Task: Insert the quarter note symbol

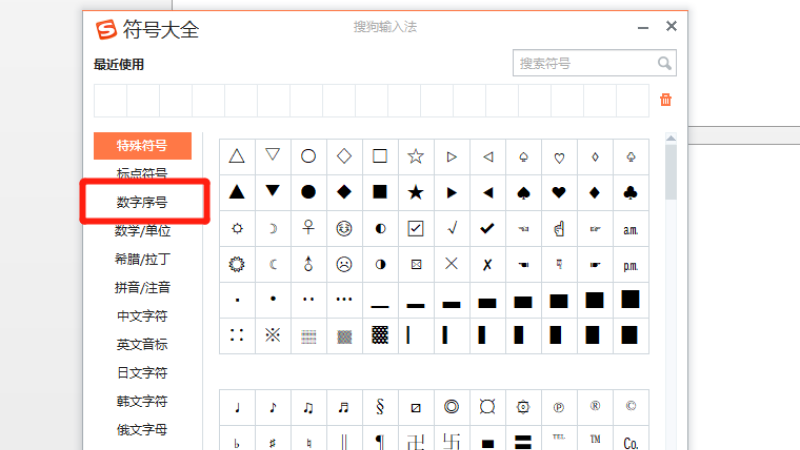Action: pos(237,407)
